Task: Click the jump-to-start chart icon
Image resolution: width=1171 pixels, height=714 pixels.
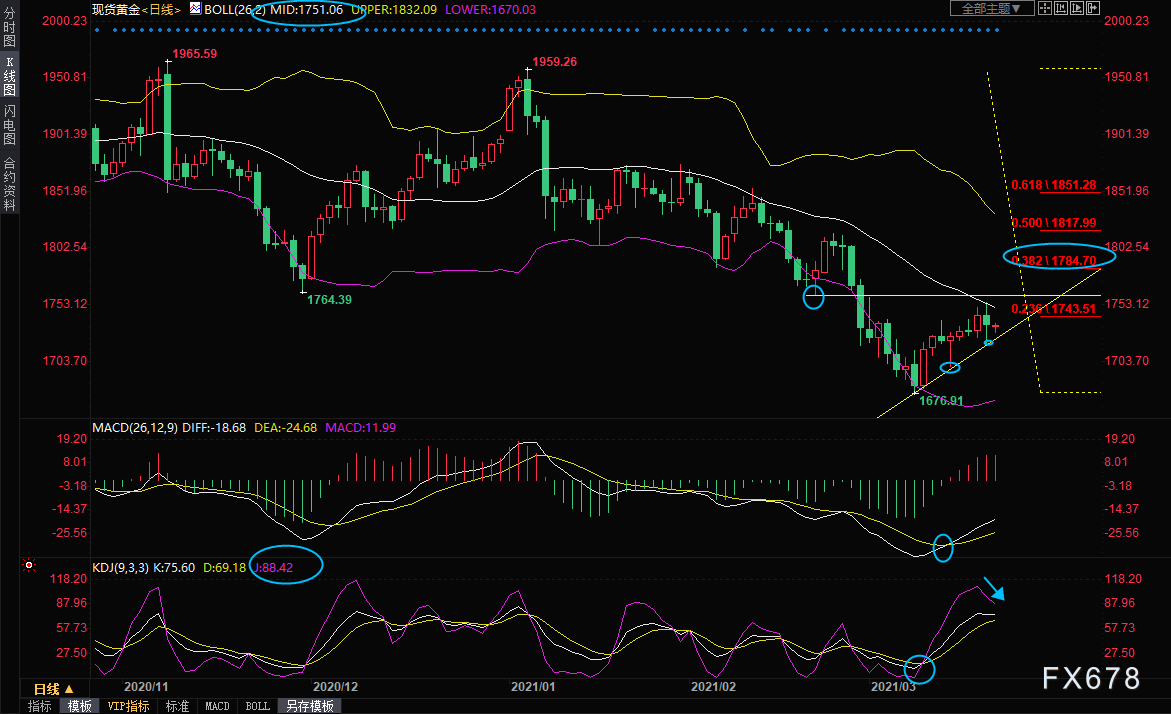Action: (1061, 8)
